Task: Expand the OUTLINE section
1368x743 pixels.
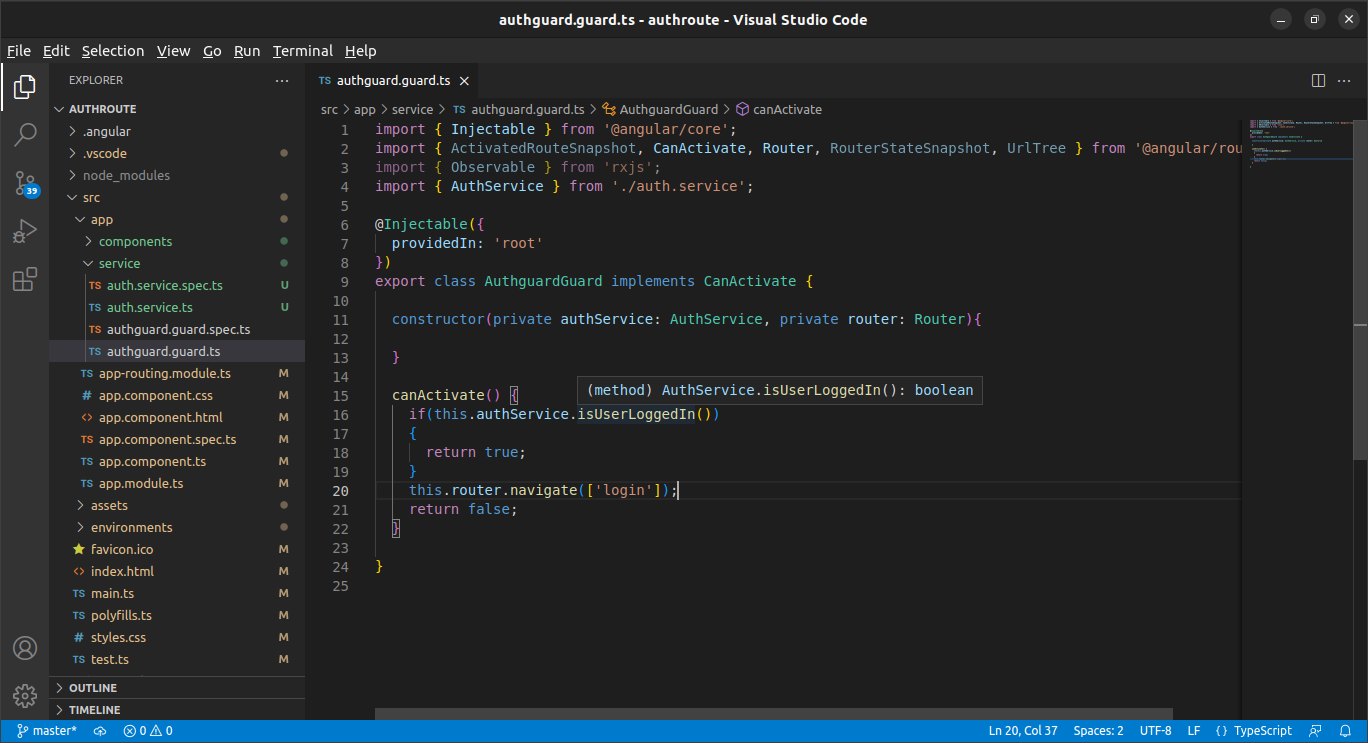Action: pyautogui.click(x=177, y=688)
